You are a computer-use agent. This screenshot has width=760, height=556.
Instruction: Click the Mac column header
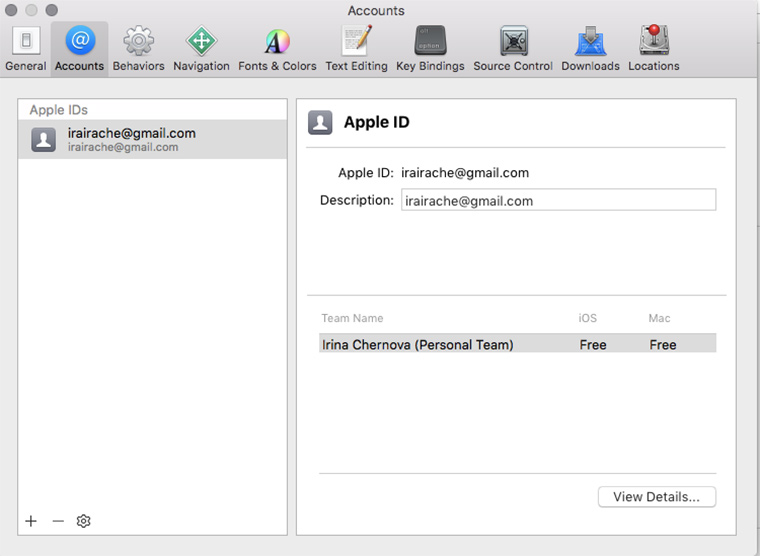click(x=659, y=318)
